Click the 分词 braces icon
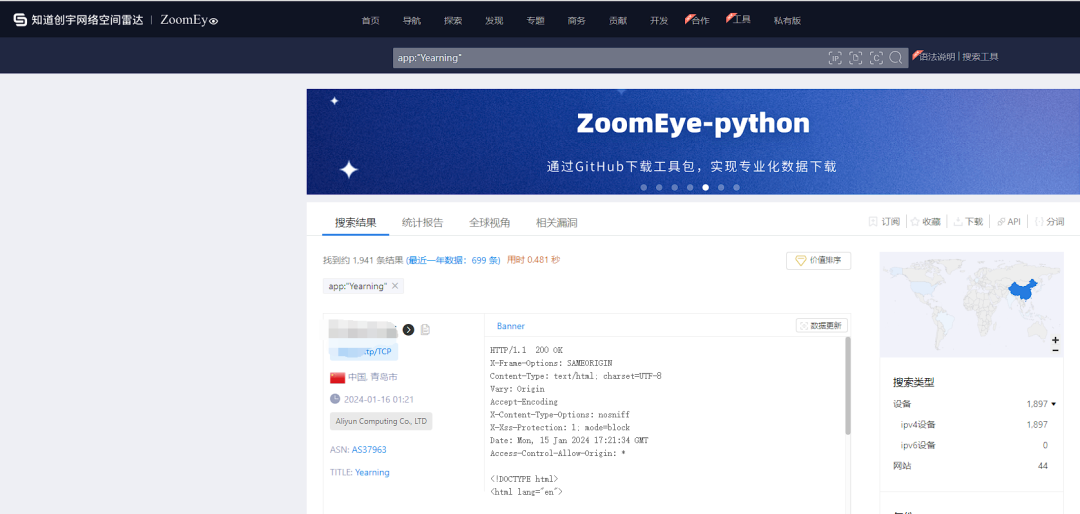The width and height of the screenshot is (1080, 514). click(x=1039, y=222)
